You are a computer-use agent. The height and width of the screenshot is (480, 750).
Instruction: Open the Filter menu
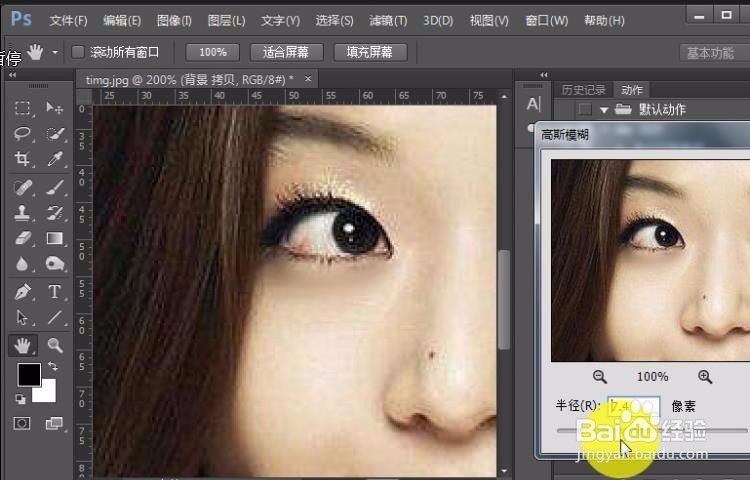pos(388,21)
